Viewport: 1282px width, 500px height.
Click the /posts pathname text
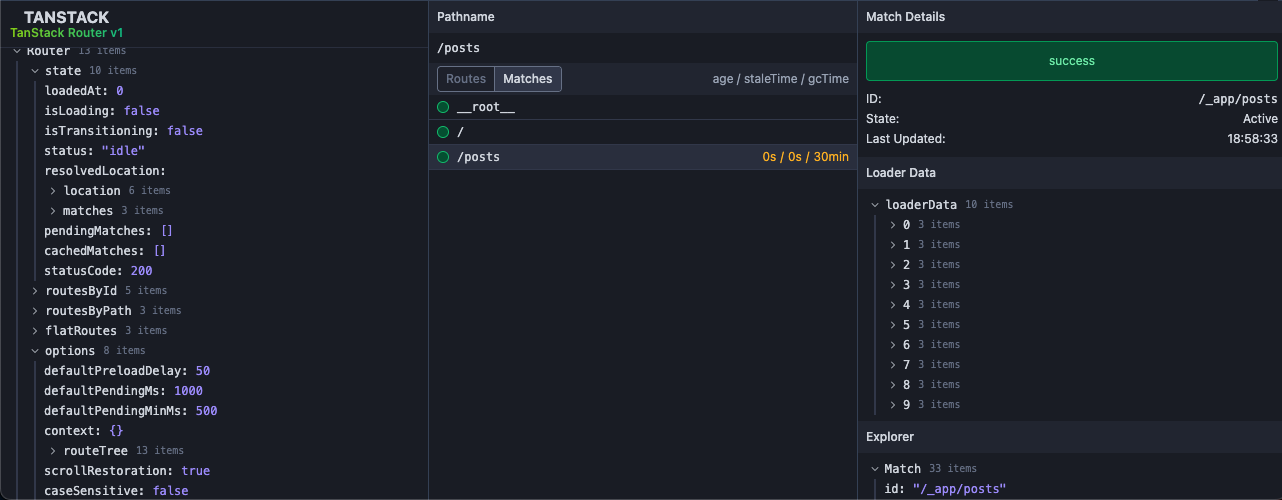457,48
